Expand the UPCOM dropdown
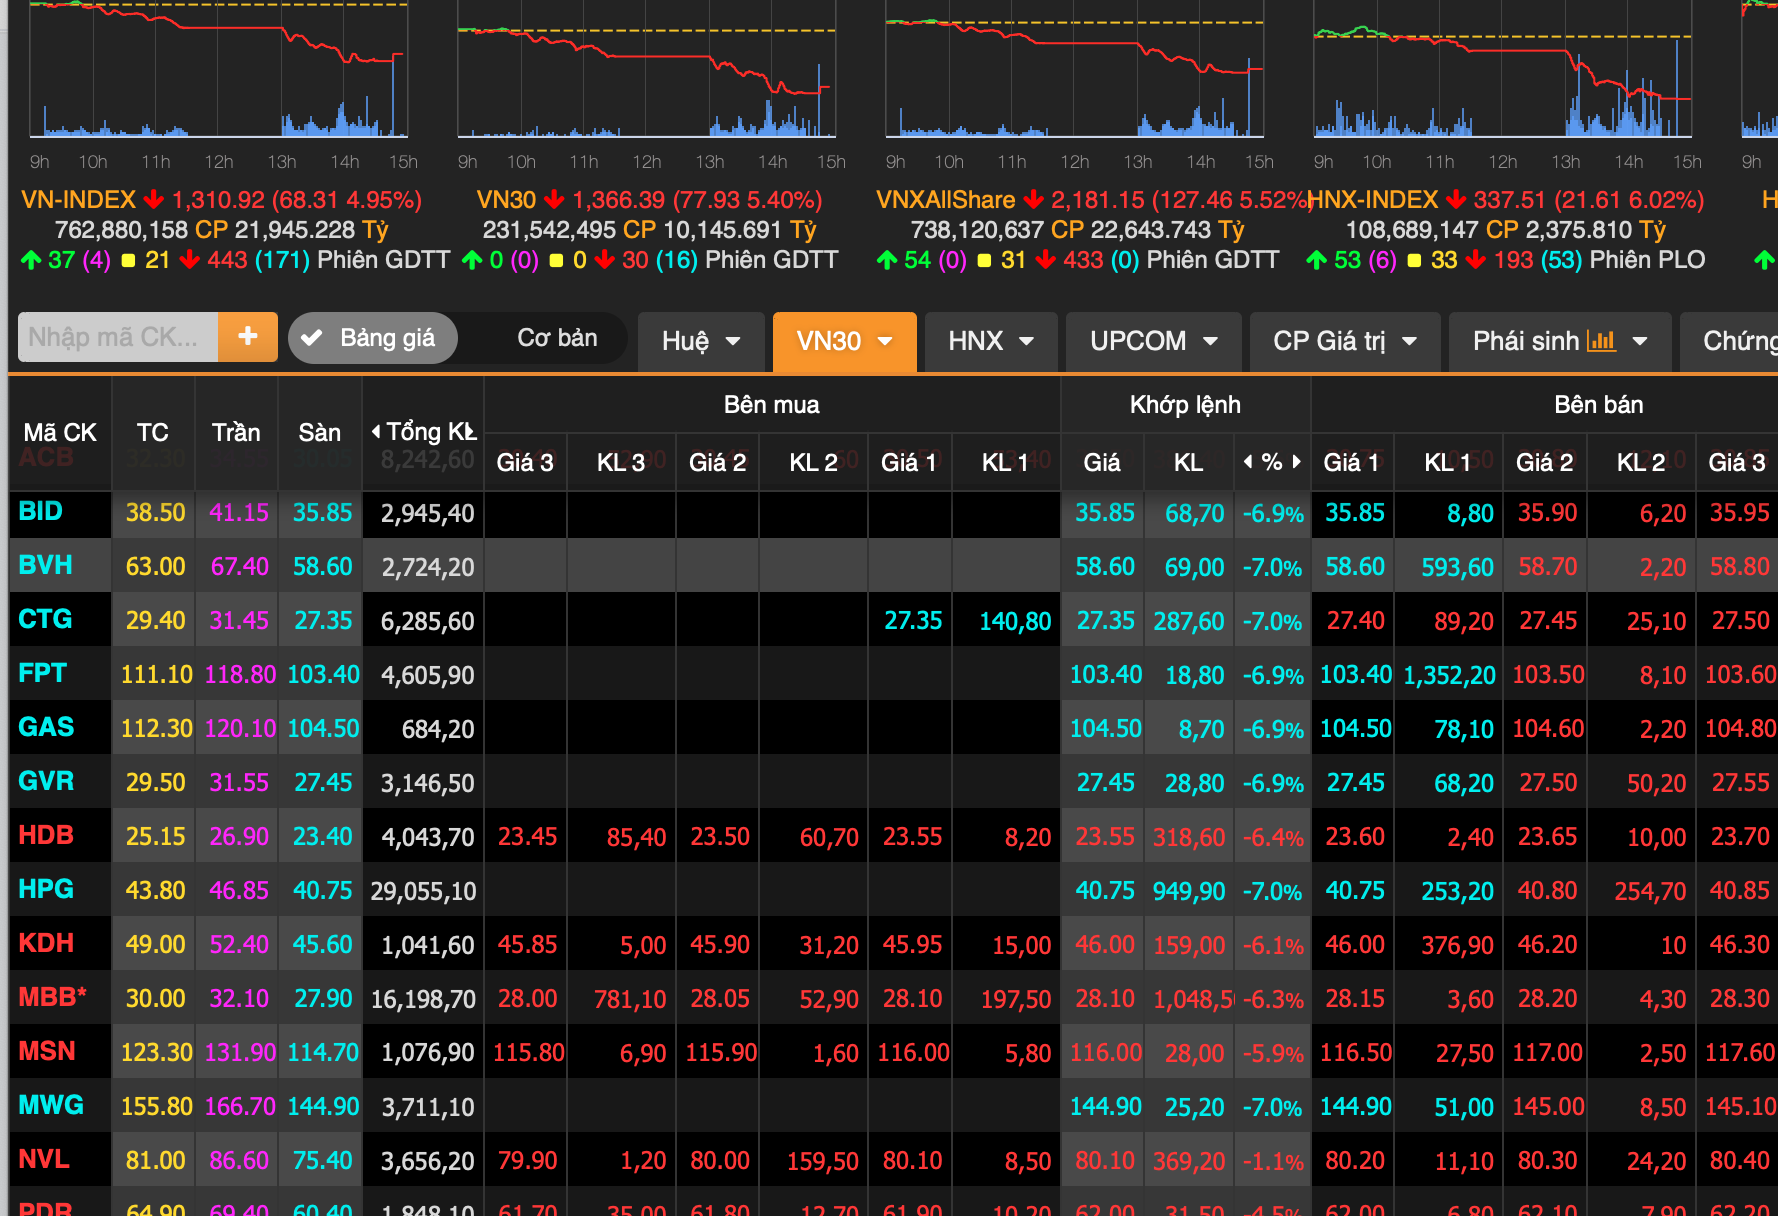 (x=1153, y=341)
